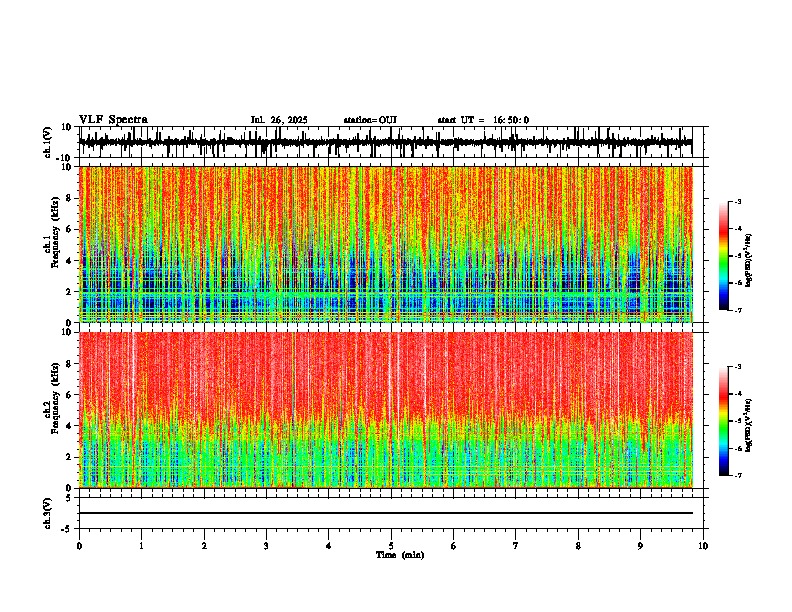Click tick label 5 on the time axis

point(391,546)
